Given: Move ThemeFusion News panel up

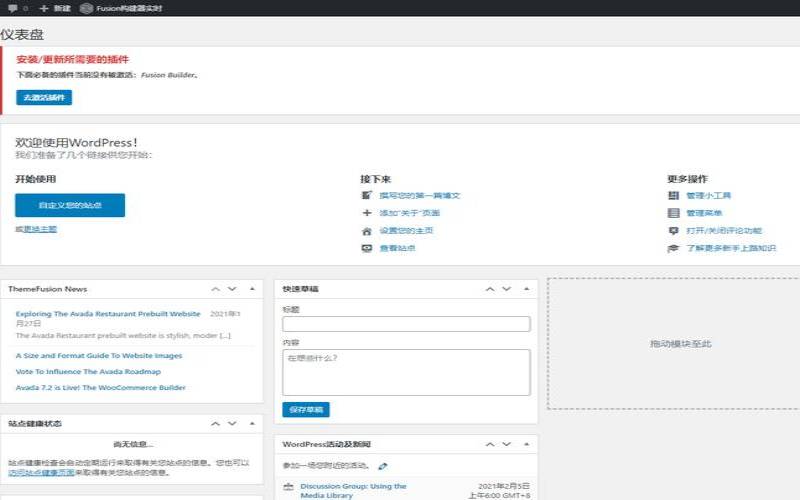Looking at the screenshot, I should 215,289.
